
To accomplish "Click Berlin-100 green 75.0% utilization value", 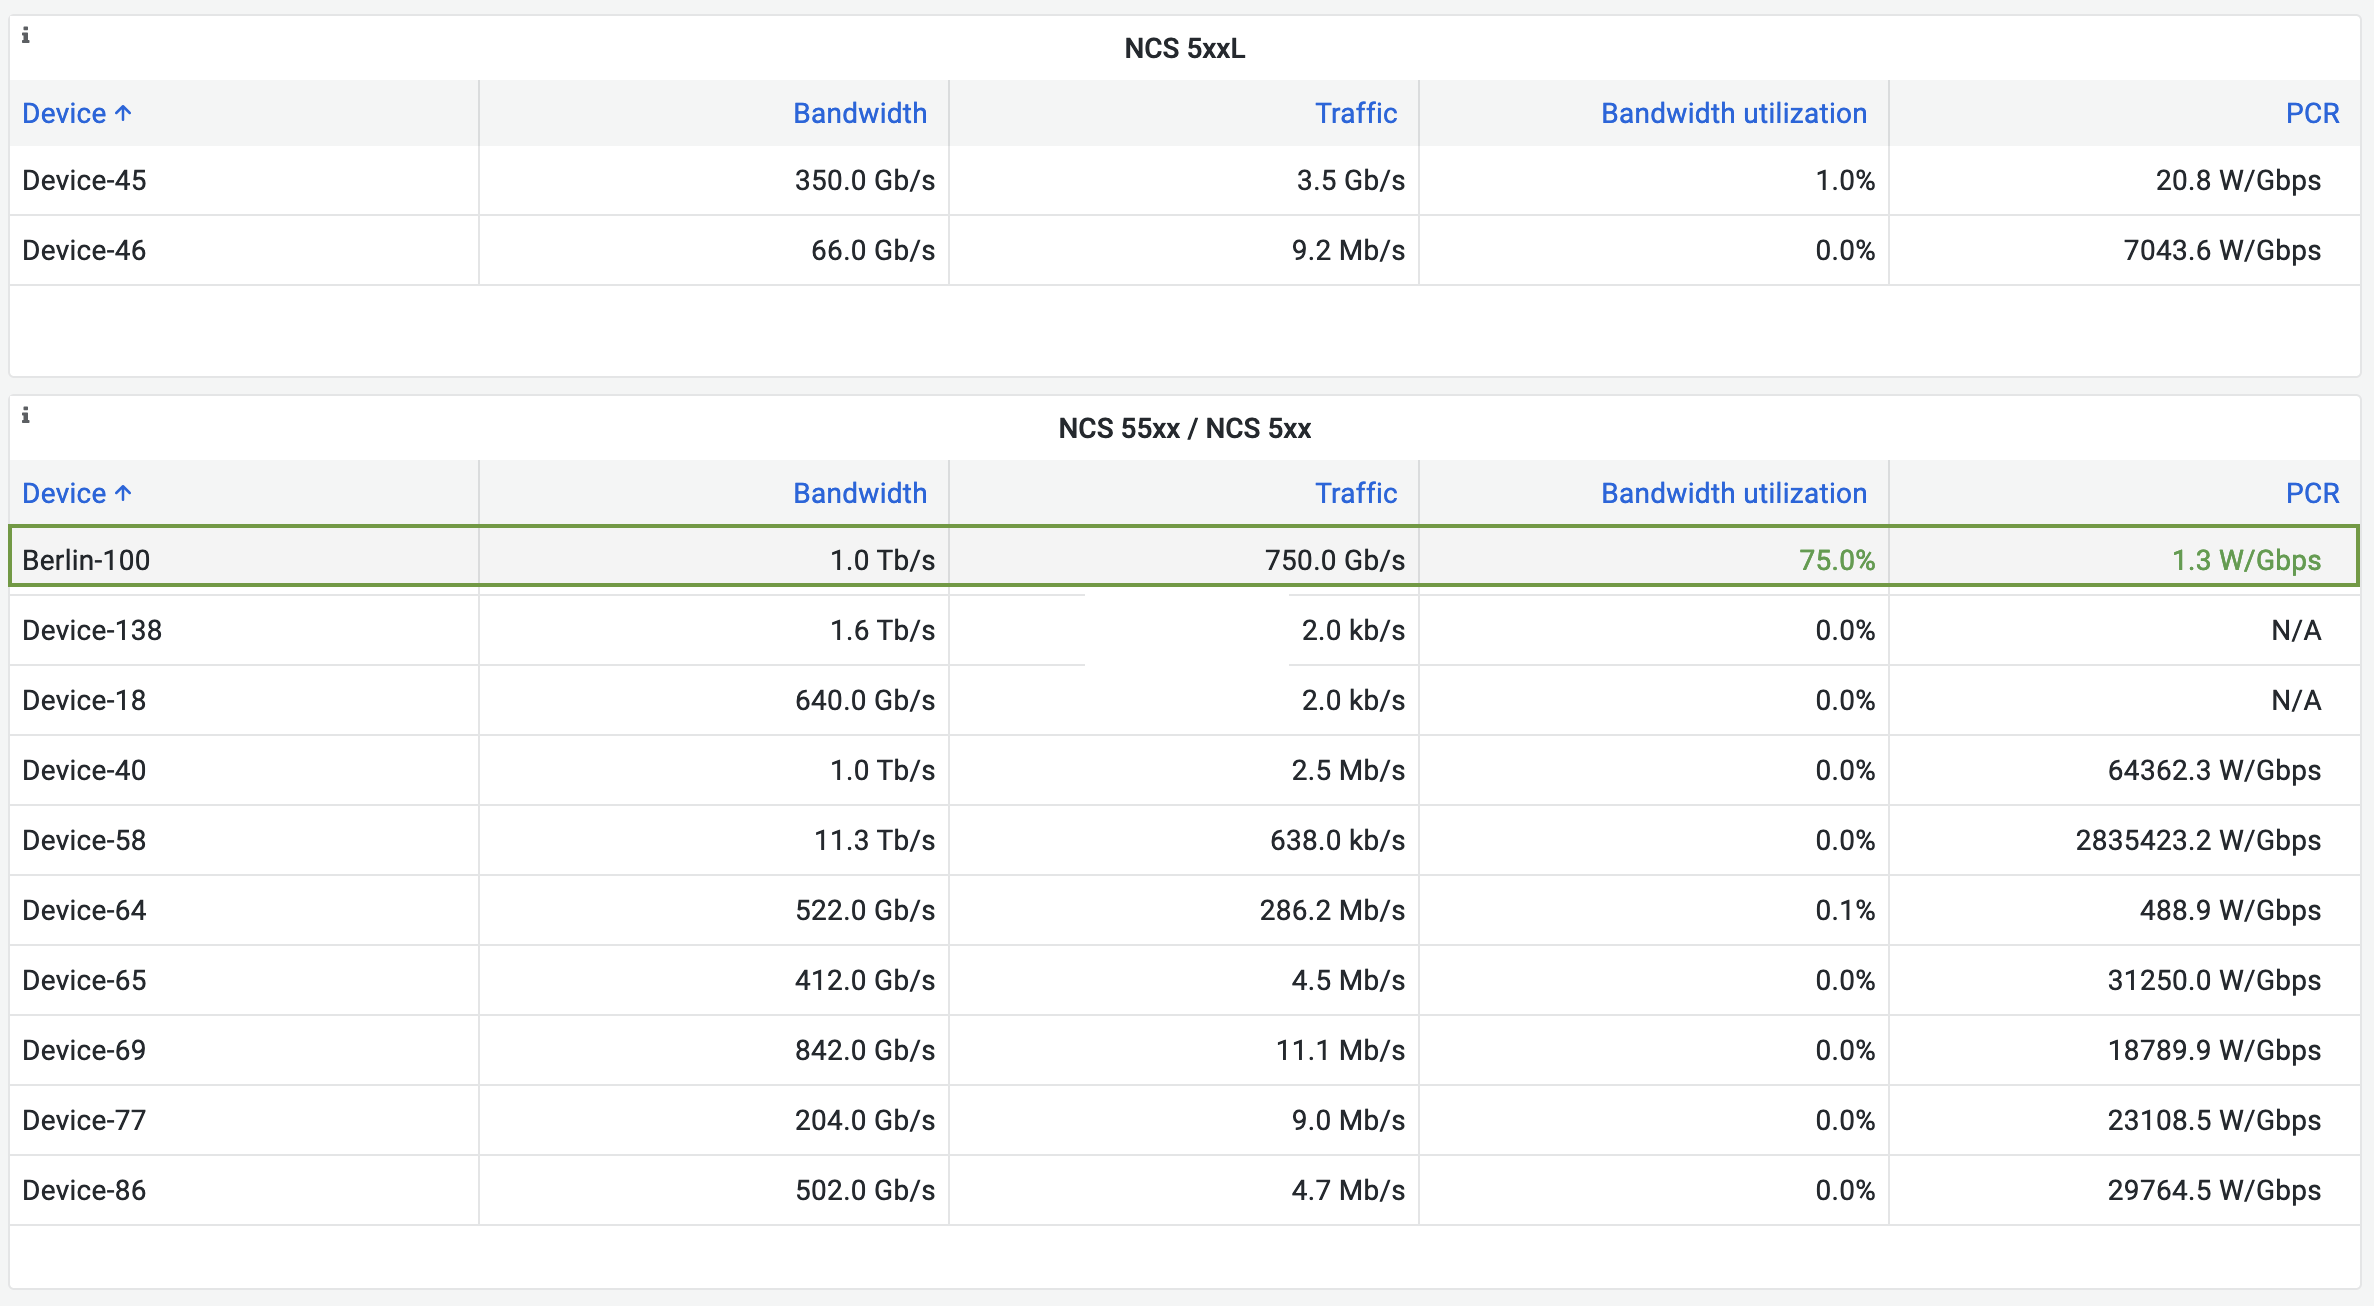I will 1836,561.
